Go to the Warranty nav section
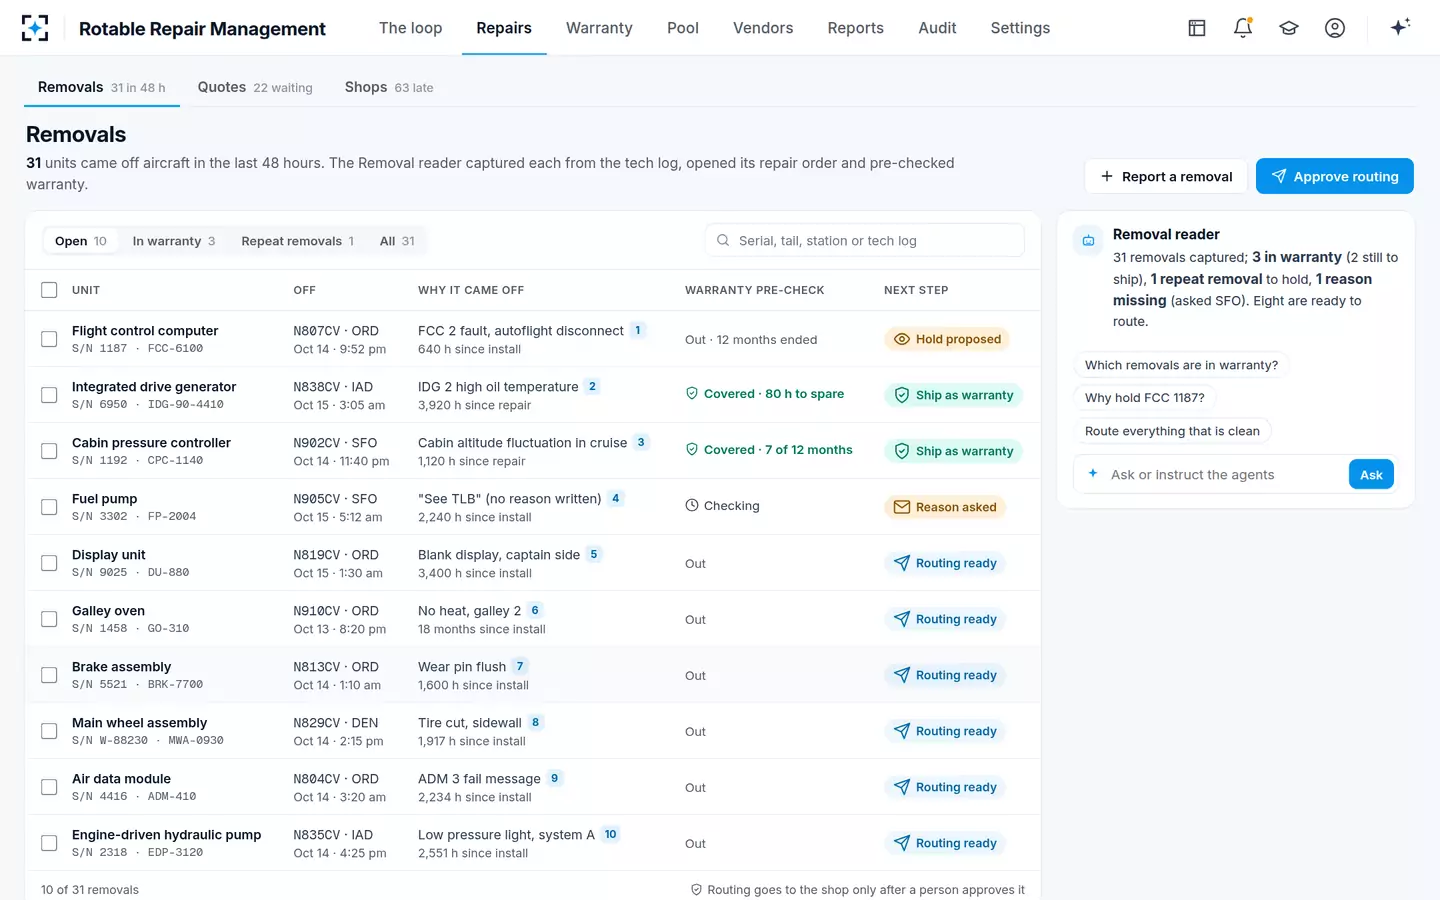The height and width of the screenshot is (900, 1440). pyautogui.click(x=599, y=28)
